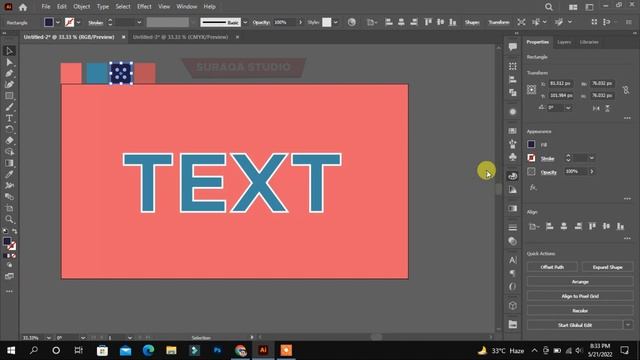Swap fill and stroke in toolbar
640x360 pixels.
point(15,231)
